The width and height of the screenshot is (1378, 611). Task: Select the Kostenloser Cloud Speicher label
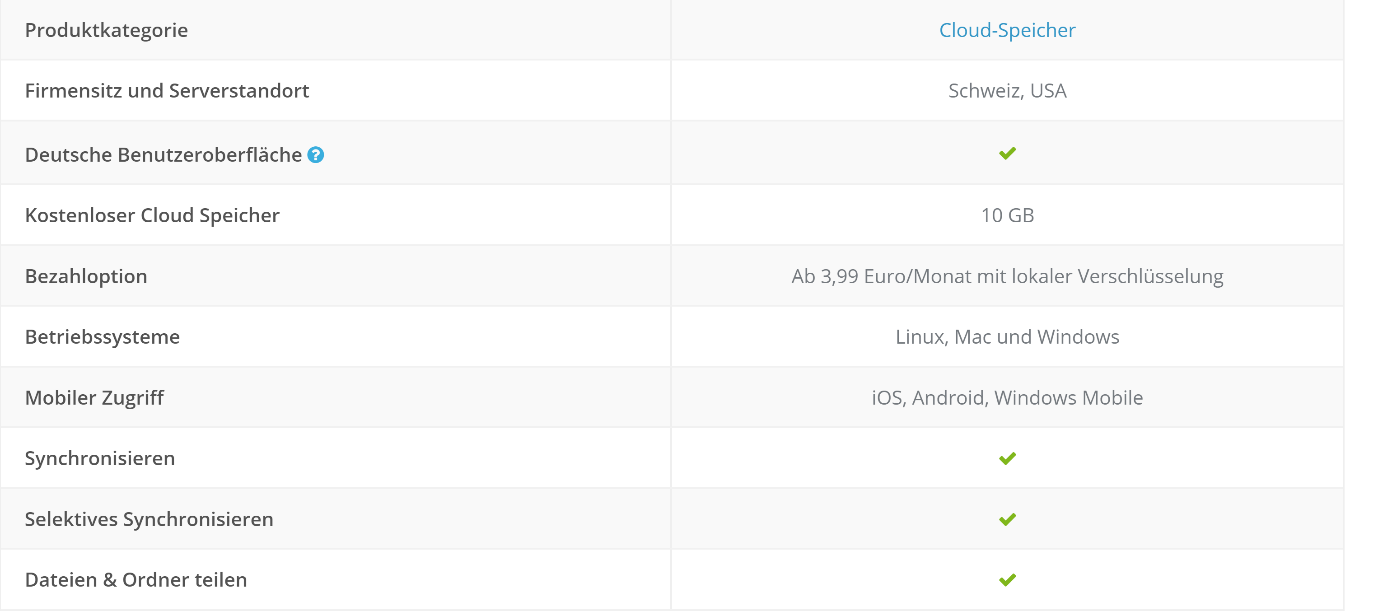coord(152,215)
